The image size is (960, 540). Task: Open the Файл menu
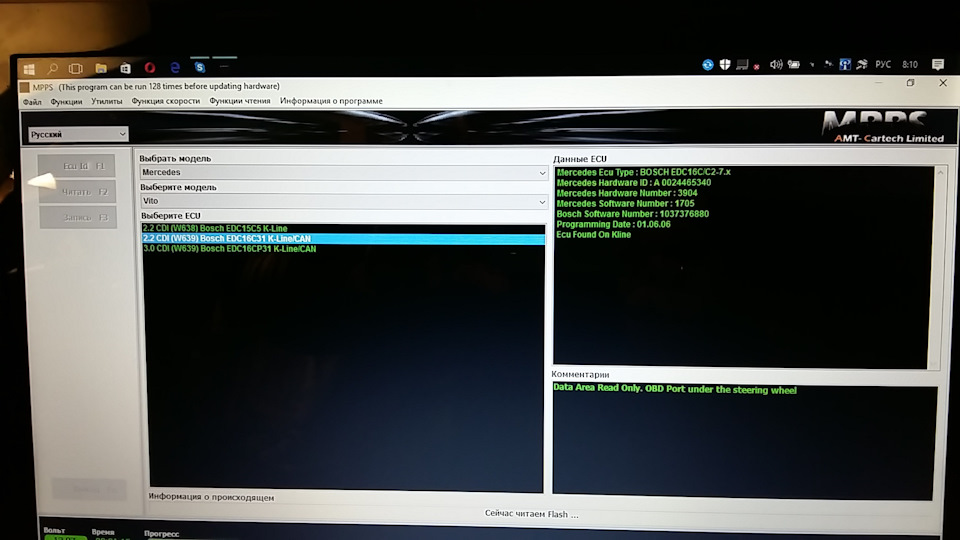point(32,102)
